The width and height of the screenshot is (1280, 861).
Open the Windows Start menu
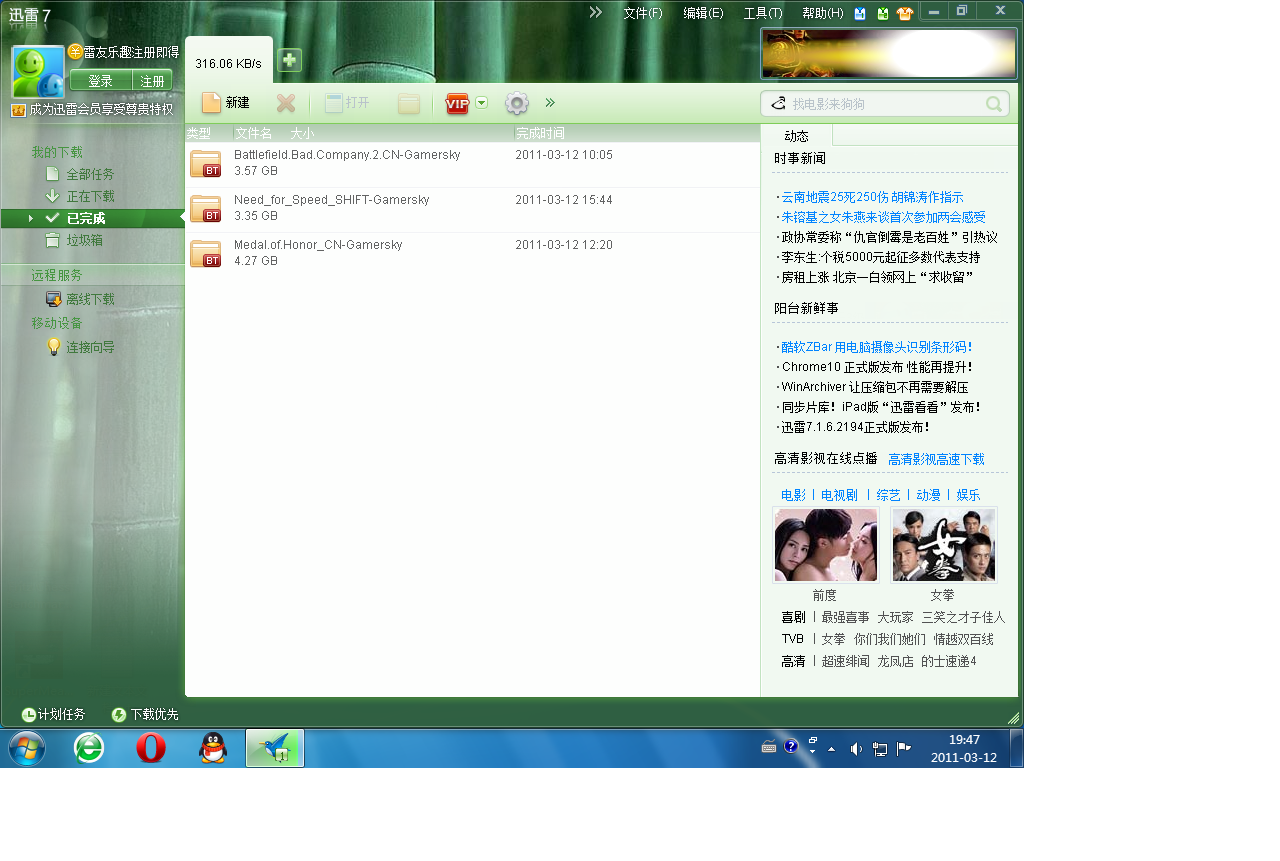(x=26, y=748)
